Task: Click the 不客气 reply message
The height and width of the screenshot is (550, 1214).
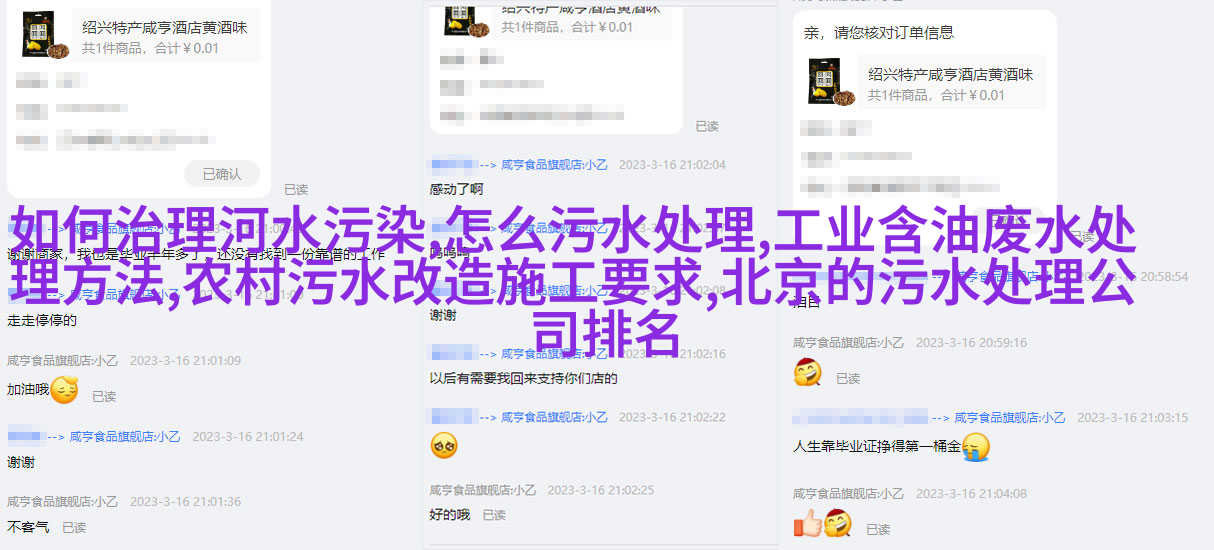Action: pos(28,527)
